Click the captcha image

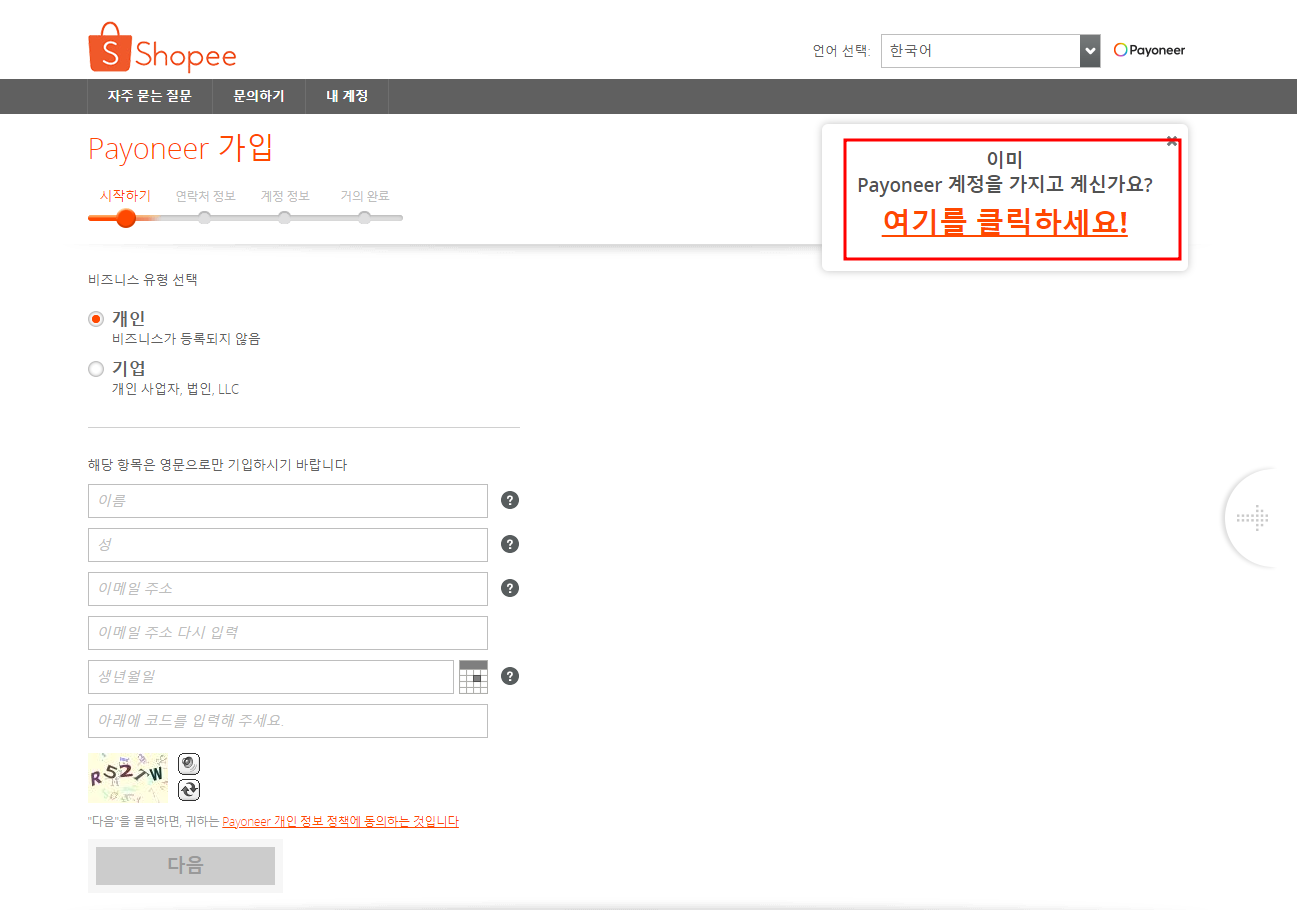128,777
